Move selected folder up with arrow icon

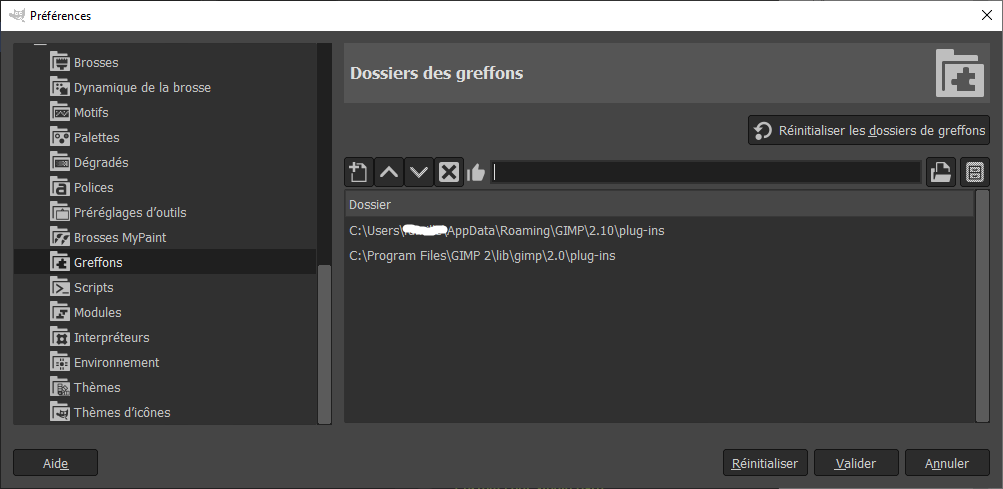tap(389, 172)
